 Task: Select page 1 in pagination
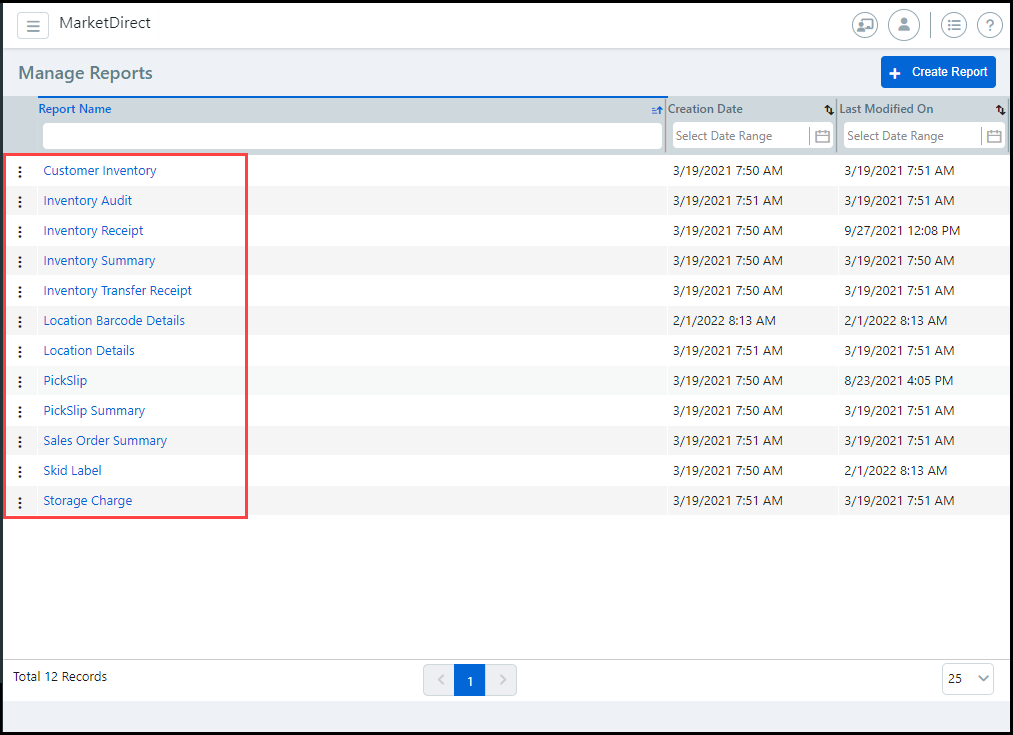pos(470,680)
